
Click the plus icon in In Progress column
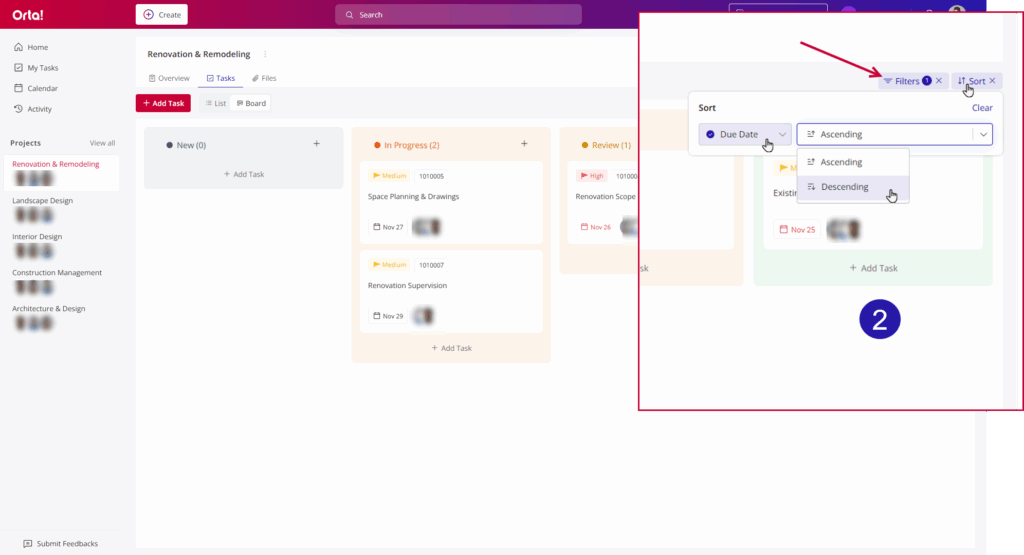coord(524,144)
